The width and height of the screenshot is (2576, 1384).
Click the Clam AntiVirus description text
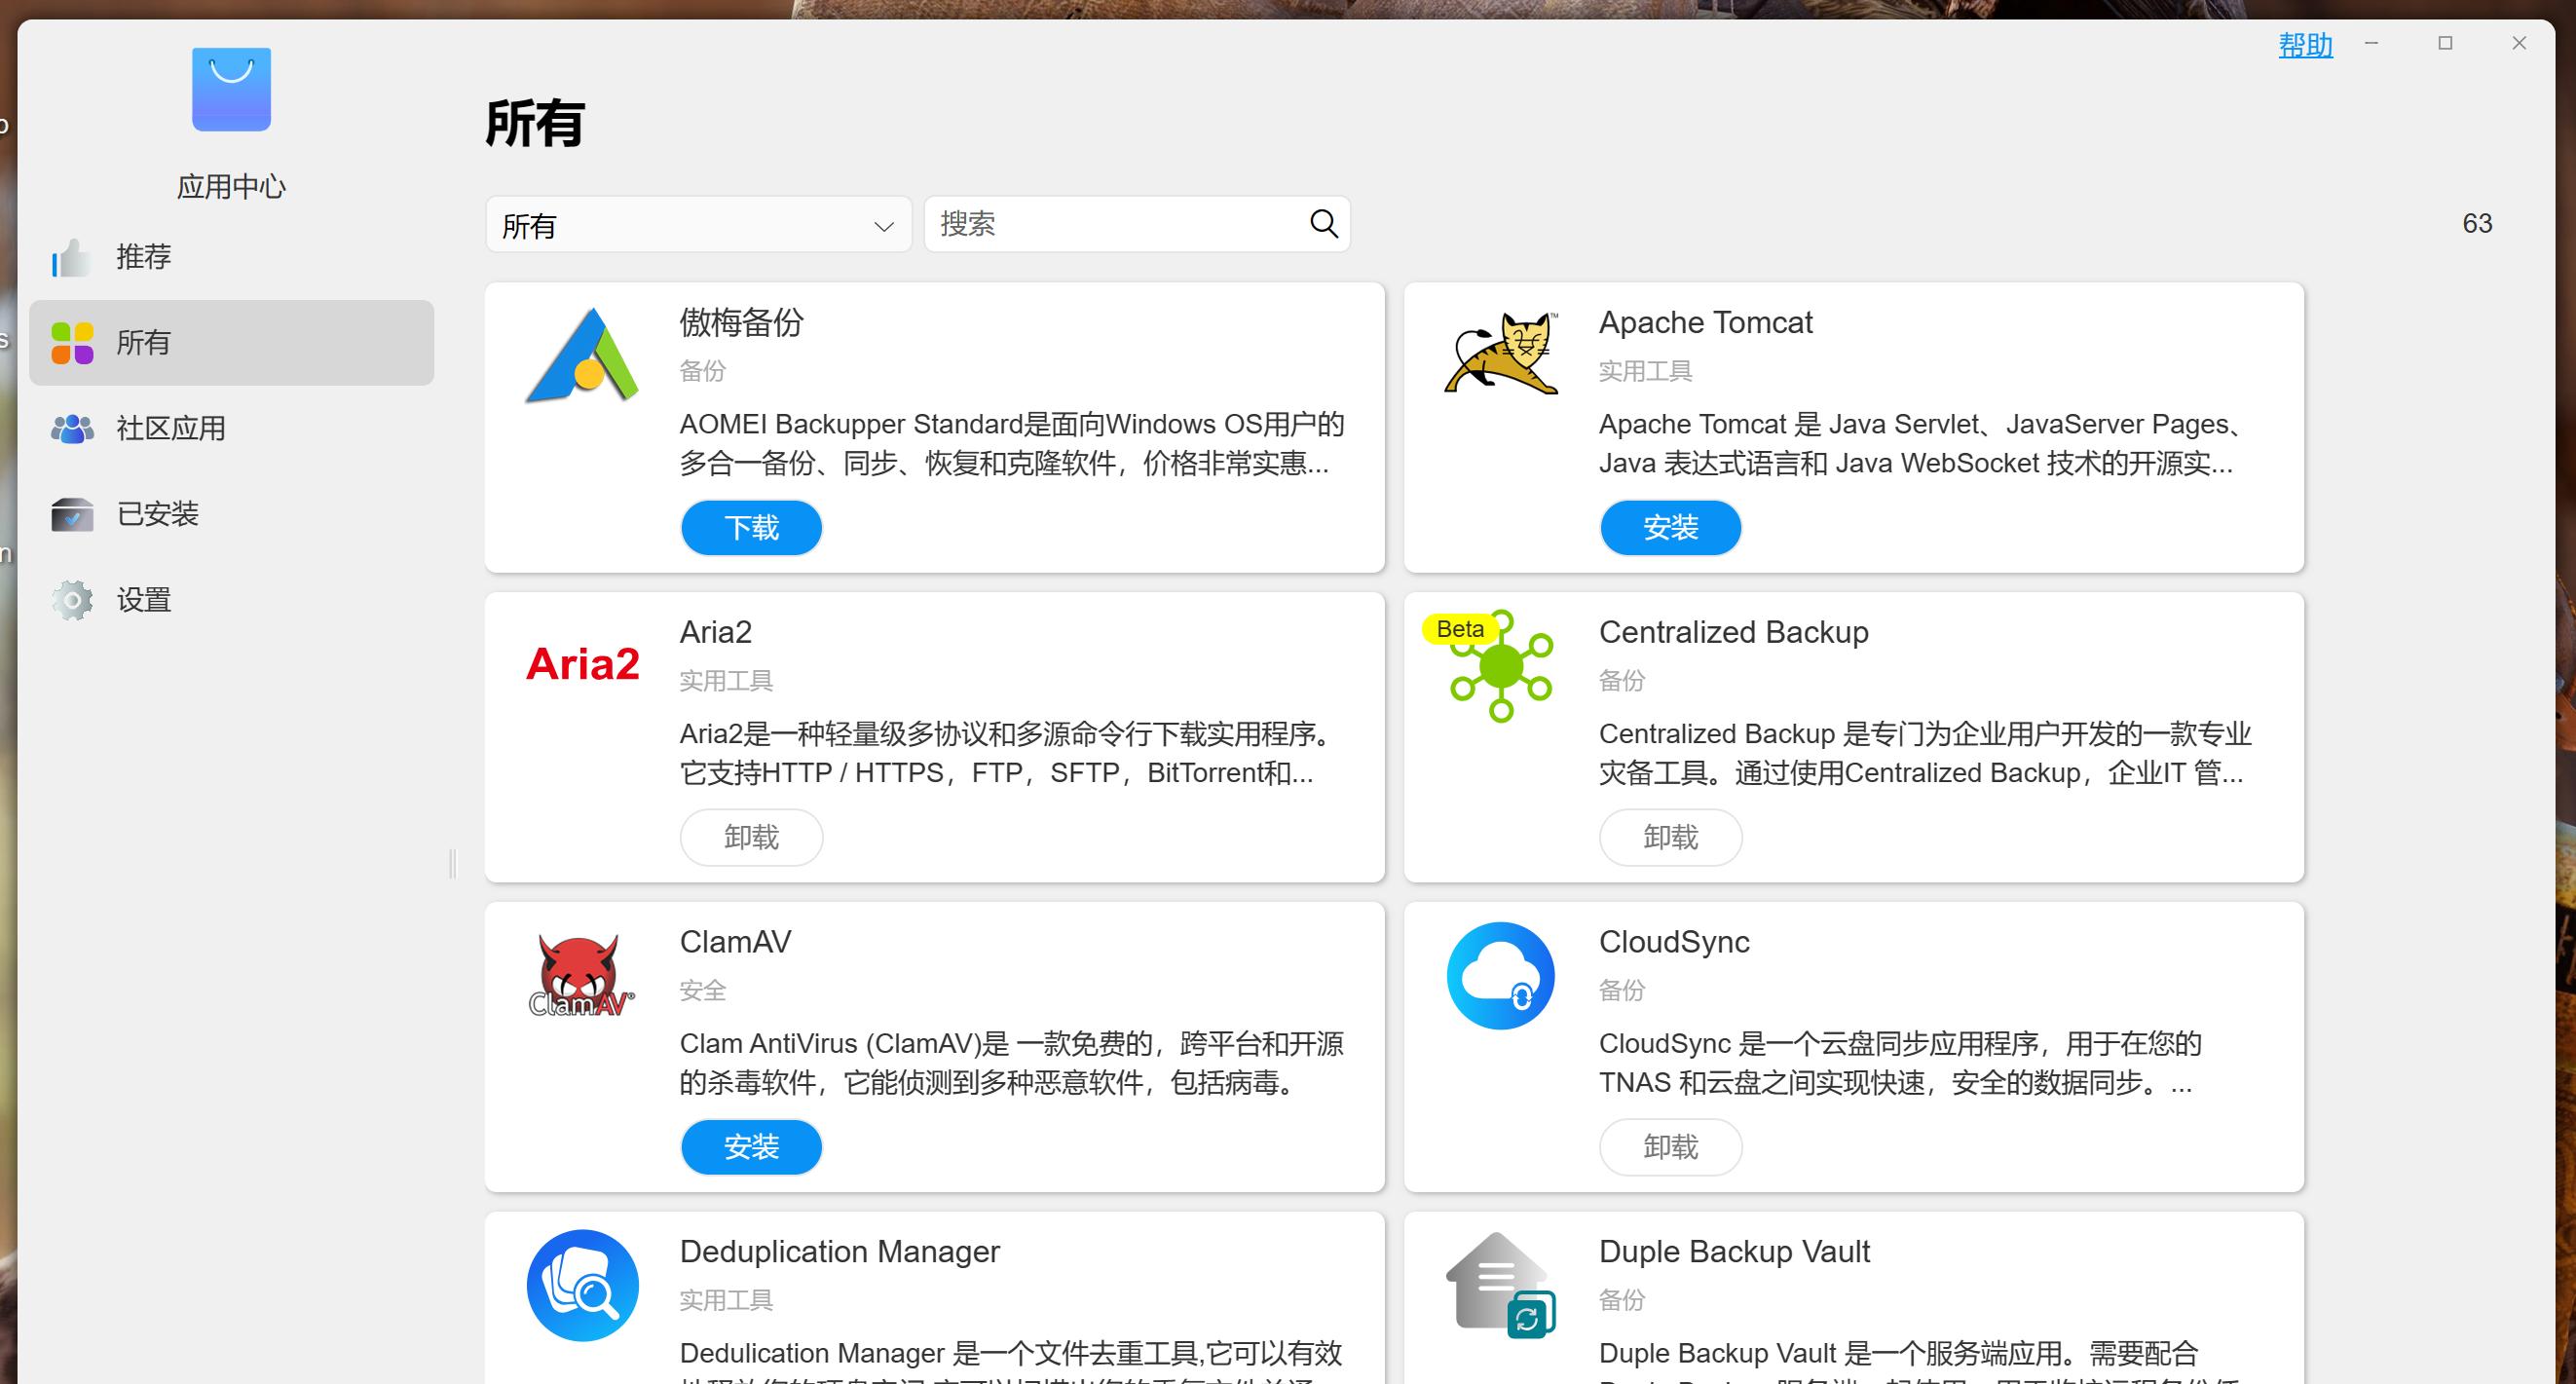click(1011, 1063)
